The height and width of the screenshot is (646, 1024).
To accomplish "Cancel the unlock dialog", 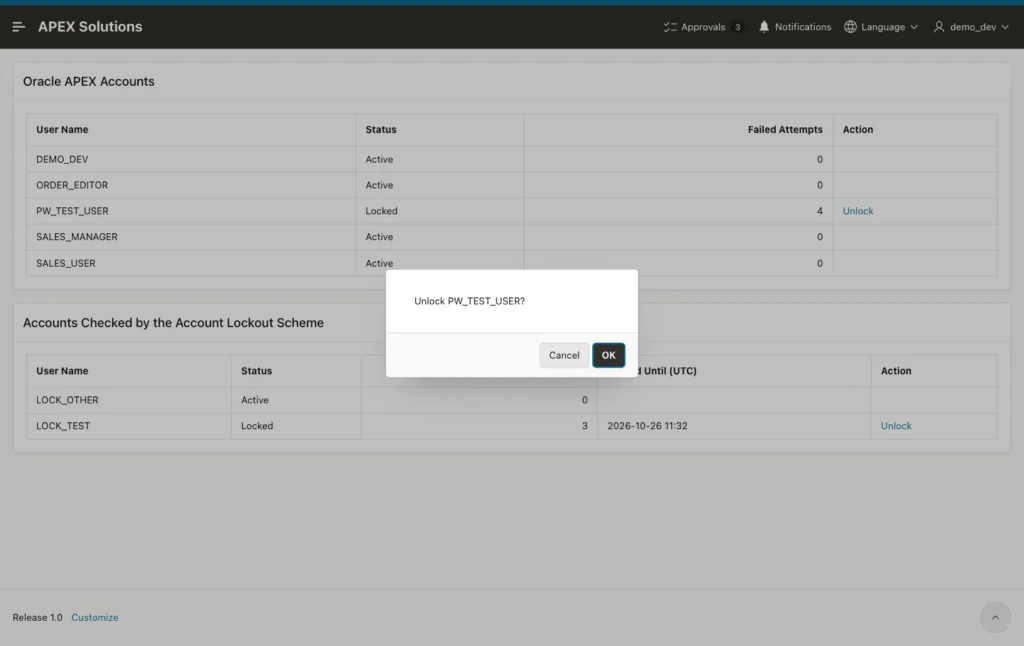I will (564, 355).
